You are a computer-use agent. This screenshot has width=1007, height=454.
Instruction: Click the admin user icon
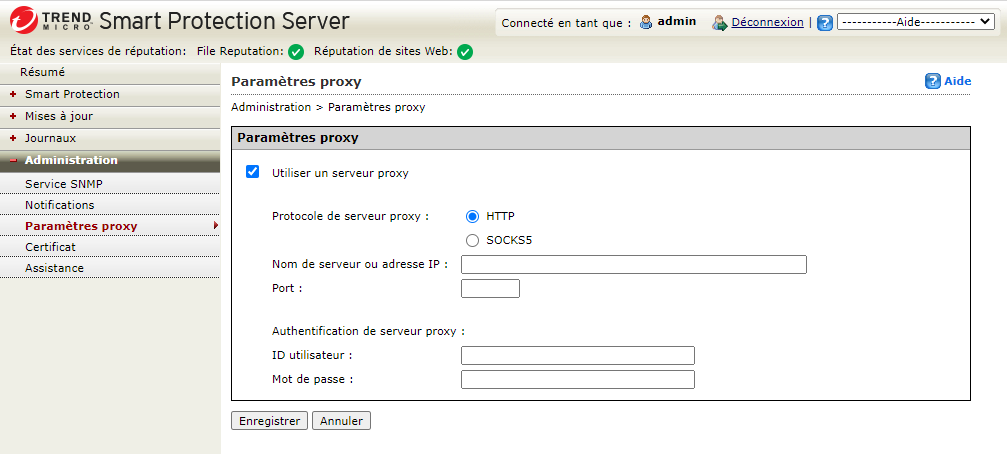pyautogui.click(x=646, y=22)
